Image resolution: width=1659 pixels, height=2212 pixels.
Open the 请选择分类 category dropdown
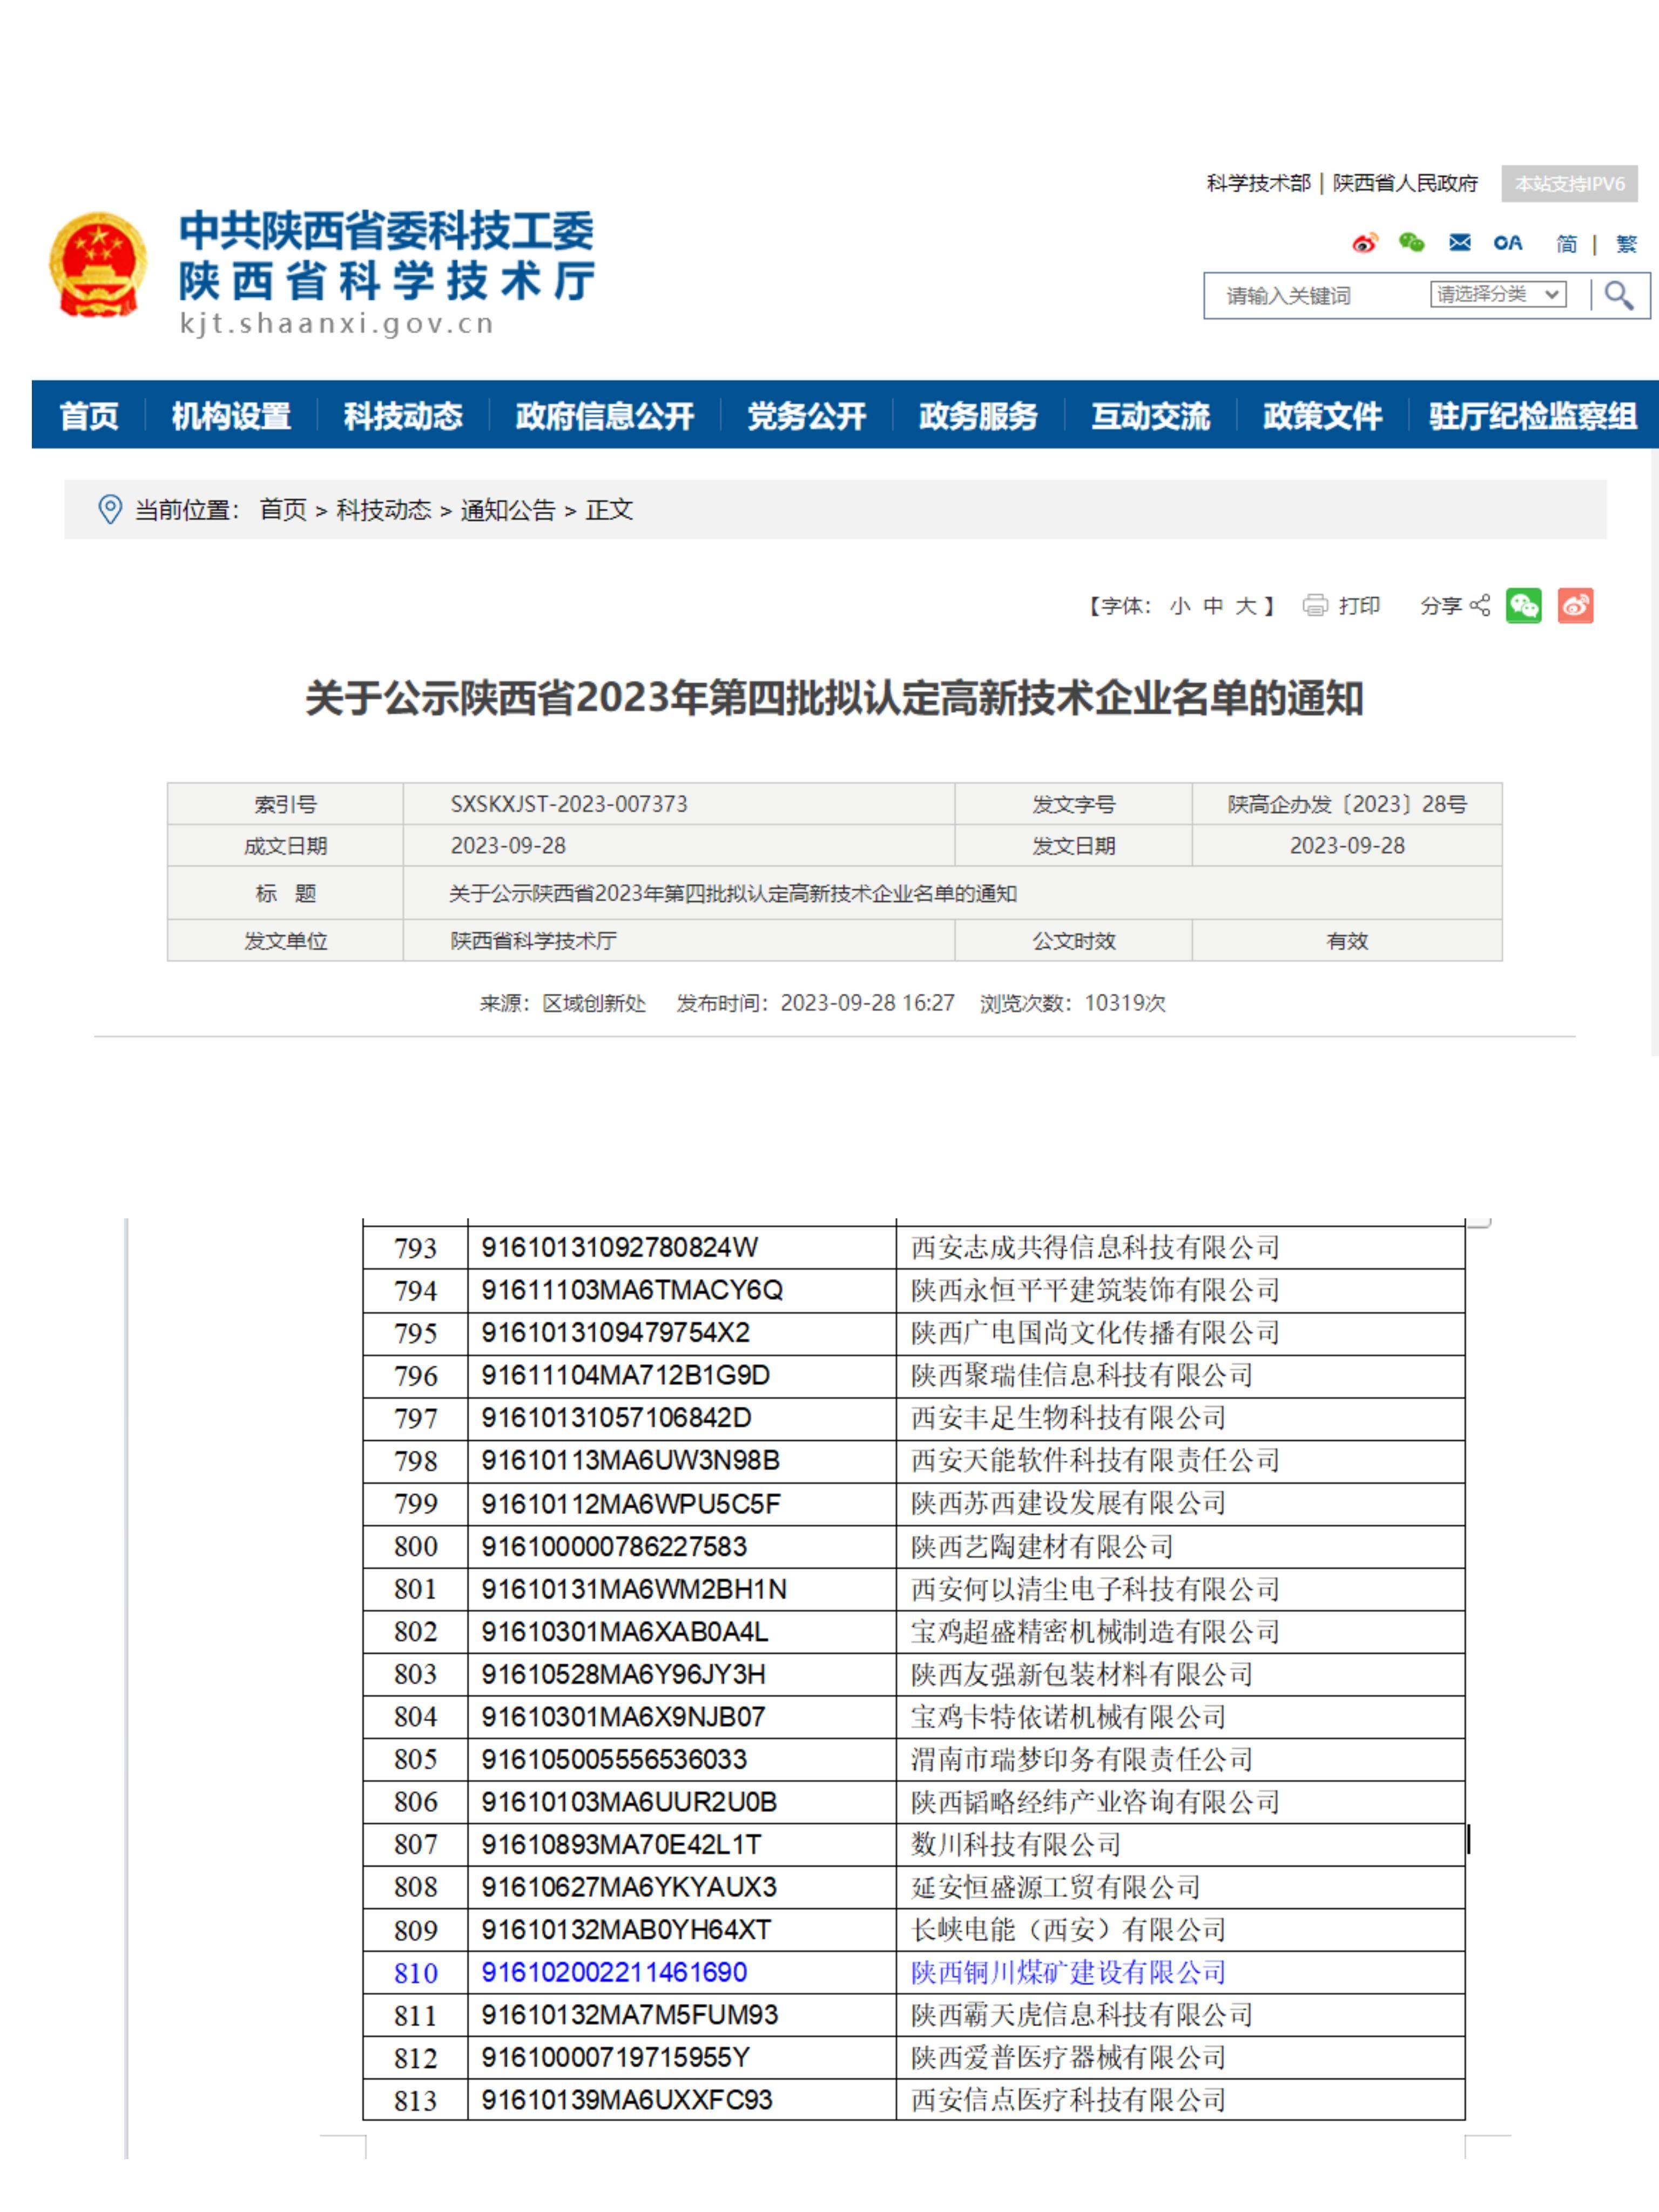tap(1498, 294)
